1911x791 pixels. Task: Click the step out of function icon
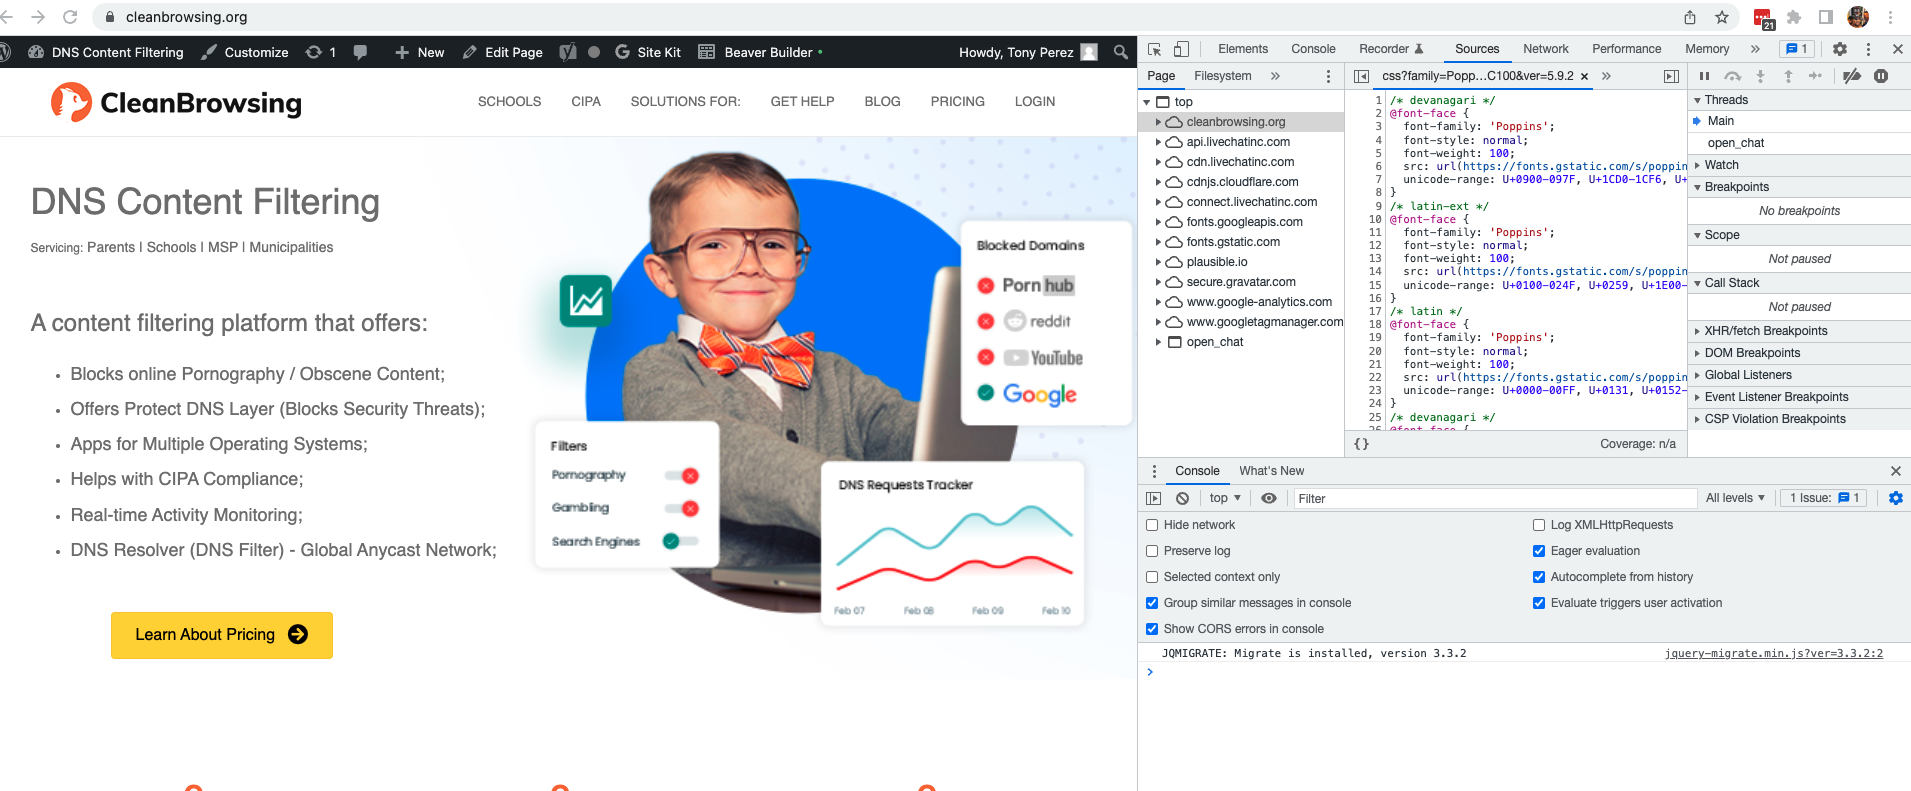pyautogui.click(x=1788, y=76)
